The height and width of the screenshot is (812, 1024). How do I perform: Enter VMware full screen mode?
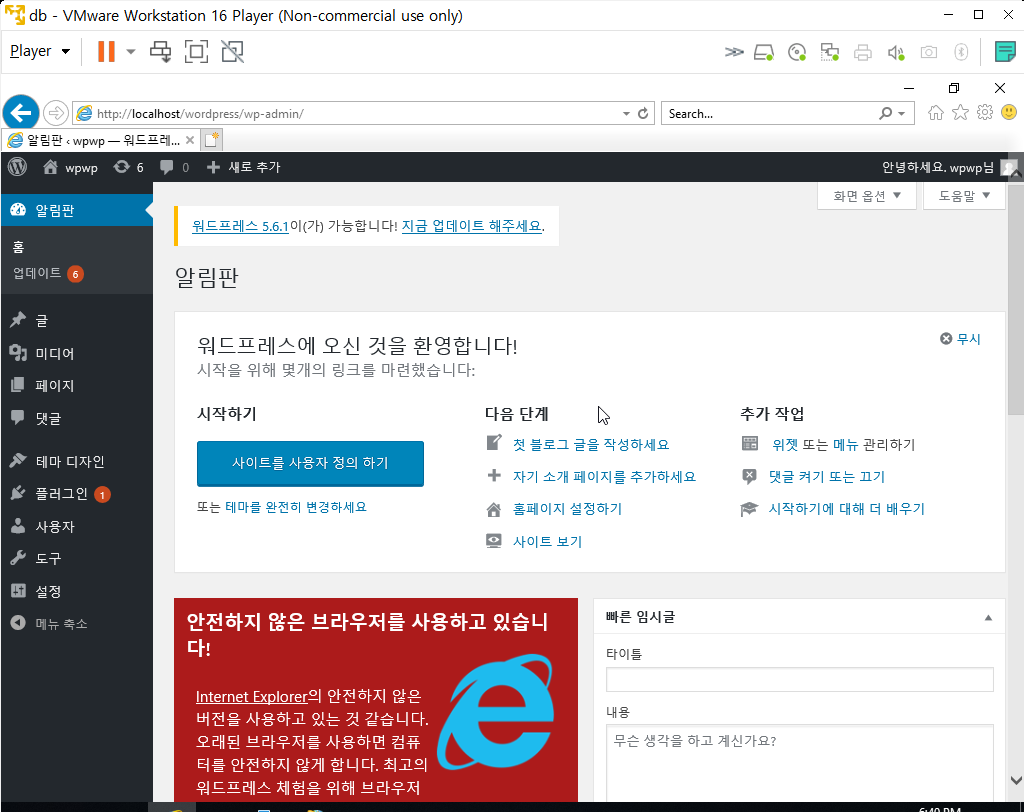197,52
